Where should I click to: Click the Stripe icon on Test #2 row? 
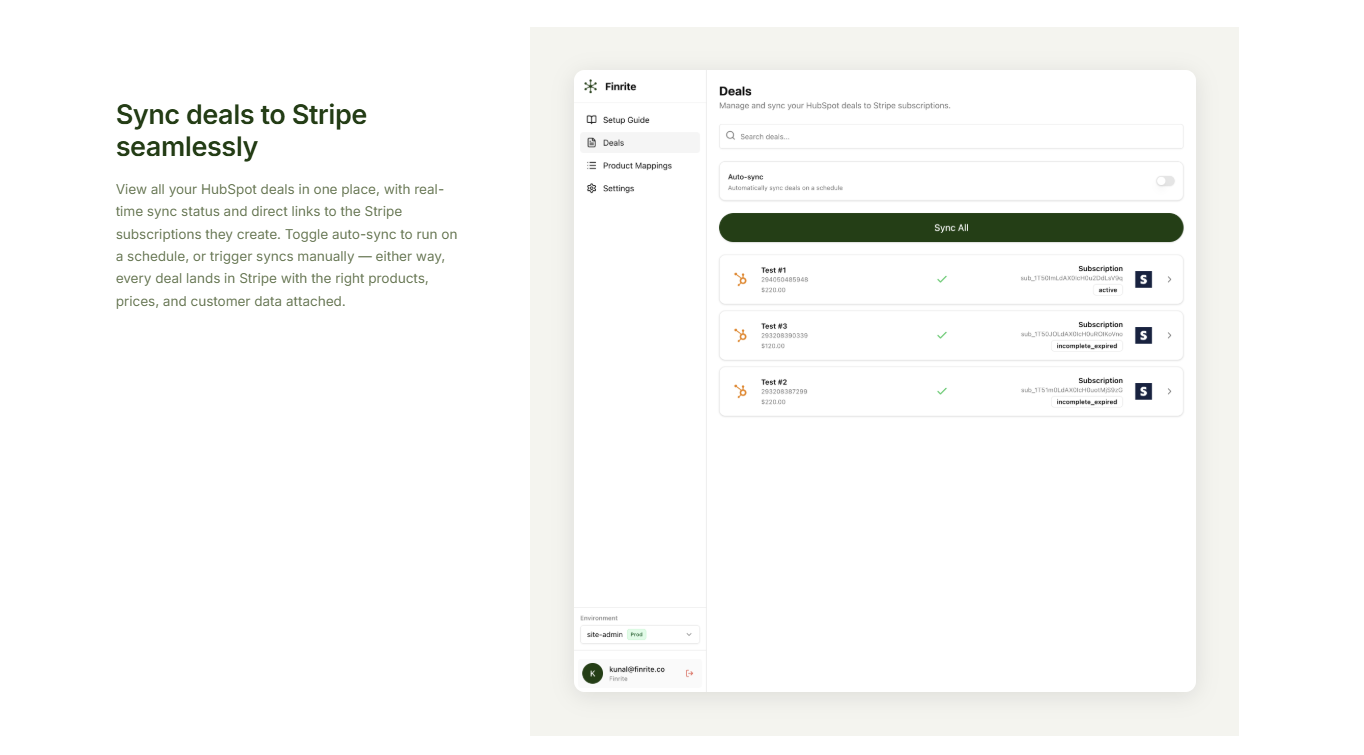1144,392
